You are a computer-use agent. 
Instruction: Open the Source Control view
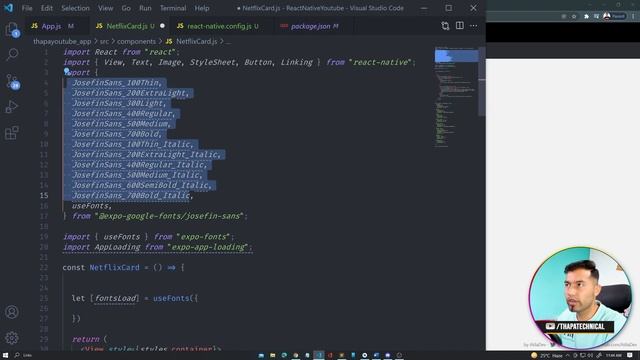12,82
